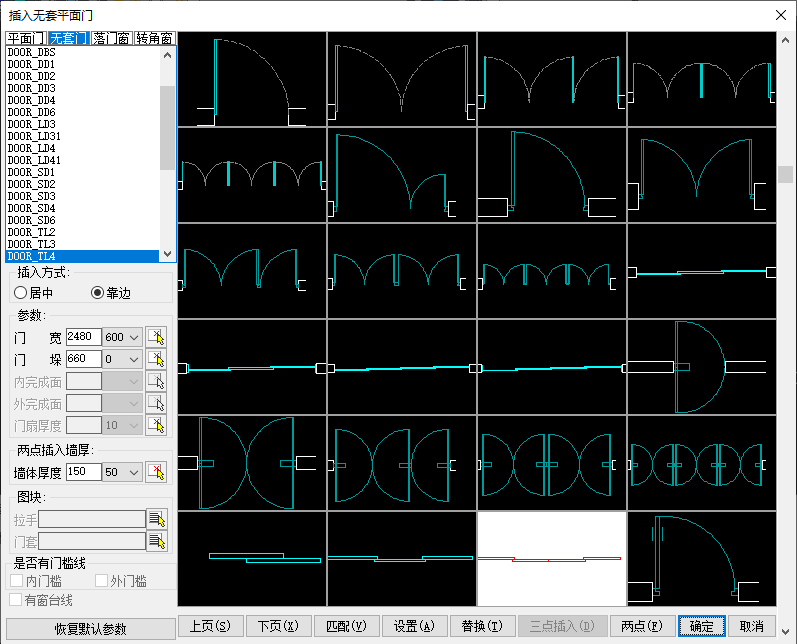The image size is (797, 644).
Task: Select the first thumbnail in the third row
Action: click(x=252, y=271)
